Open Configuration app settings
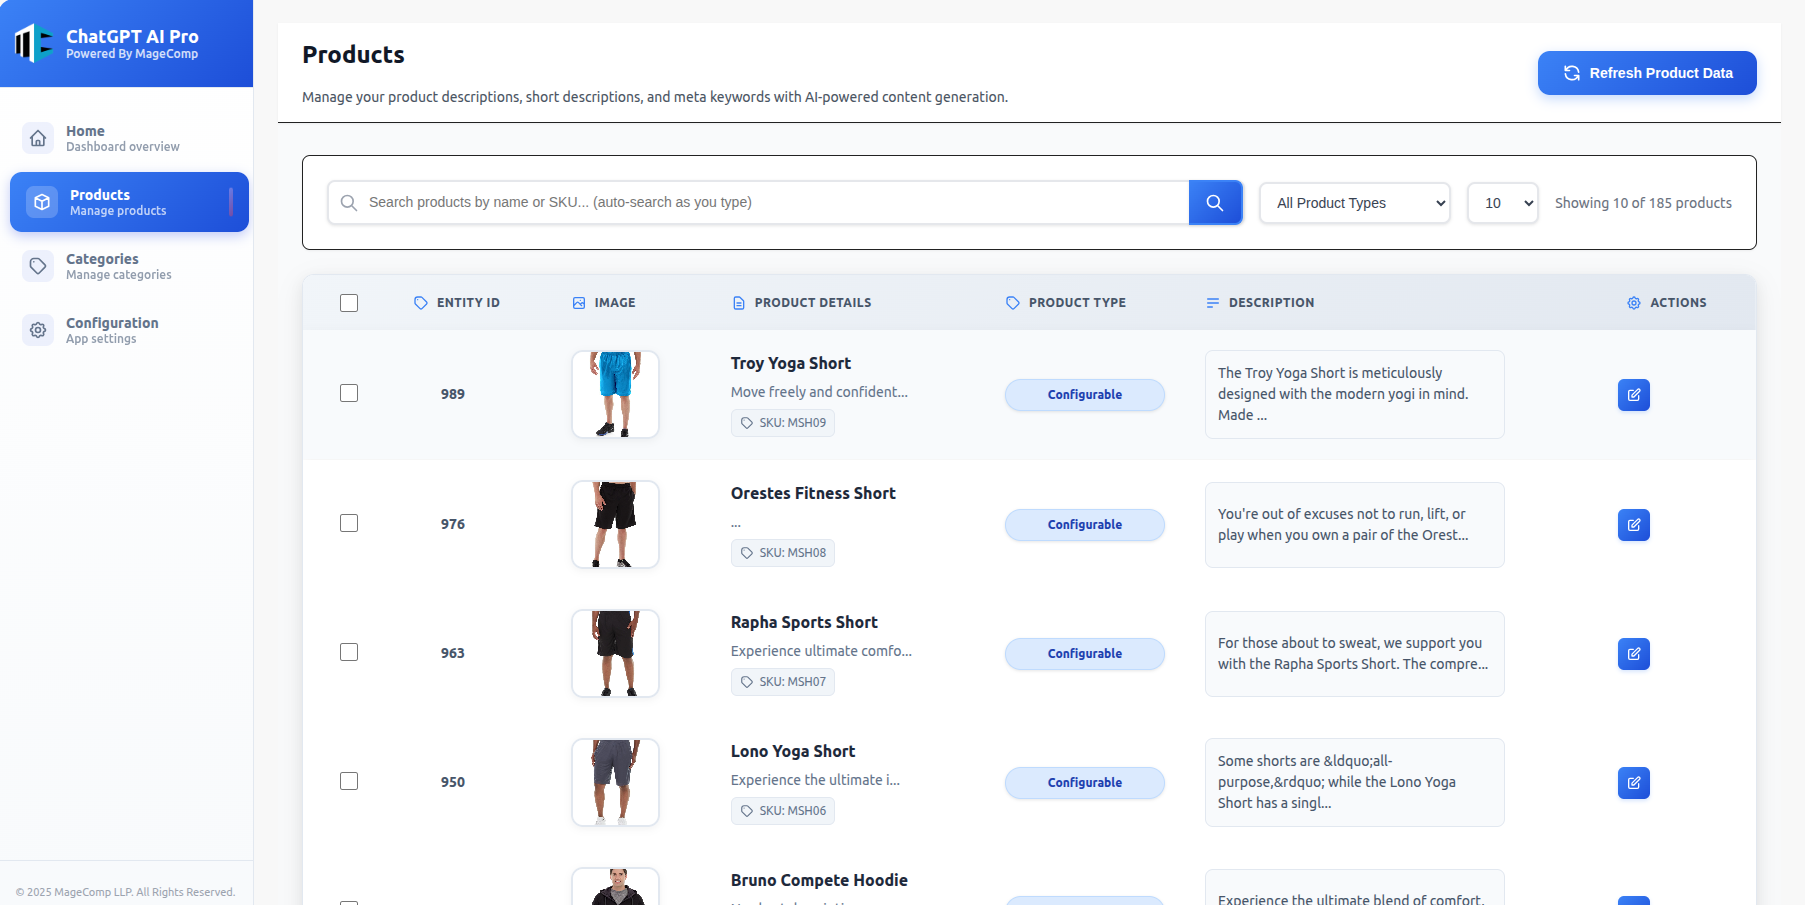 click(x=112, y=330)
